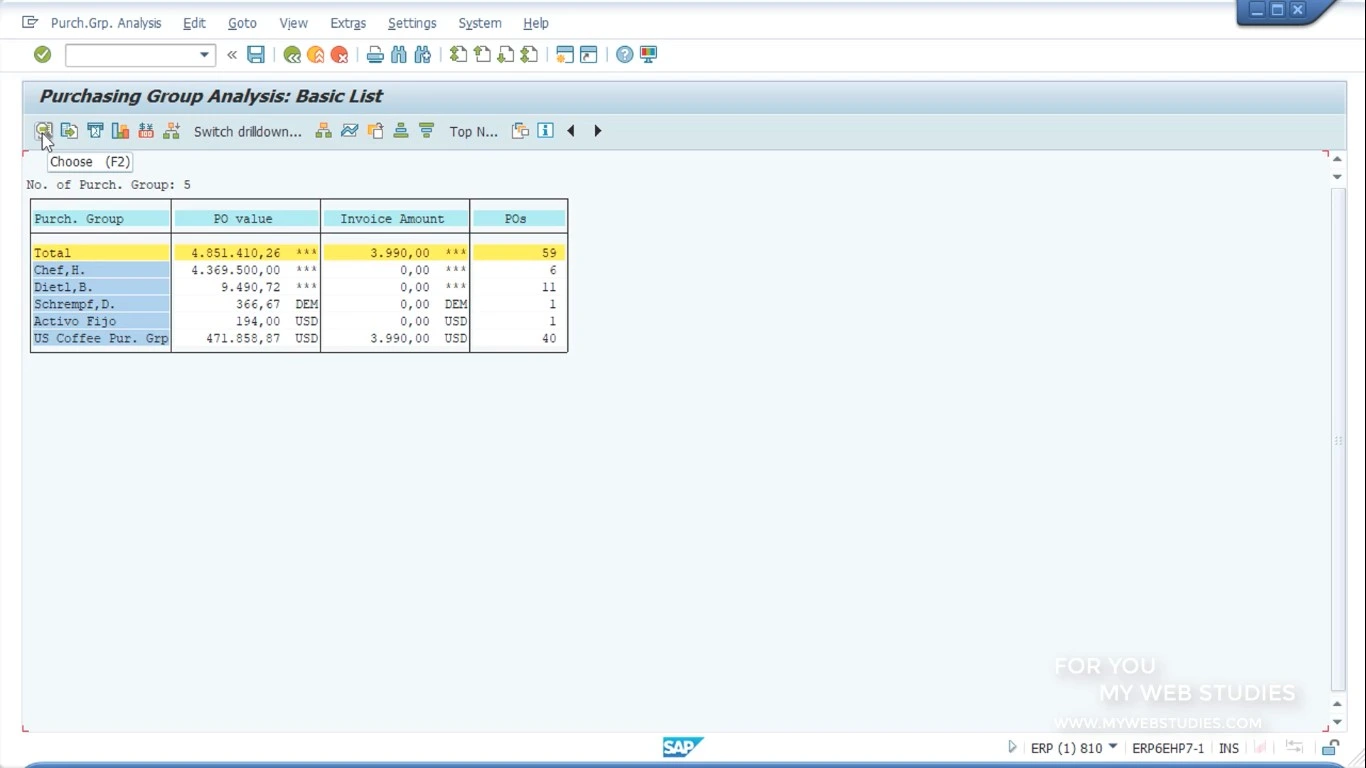Open the Purch.Grp. Analysis menu
The height and width of the screenshot is (768, 1366).
pyautogui.click(x=106, y=23)
